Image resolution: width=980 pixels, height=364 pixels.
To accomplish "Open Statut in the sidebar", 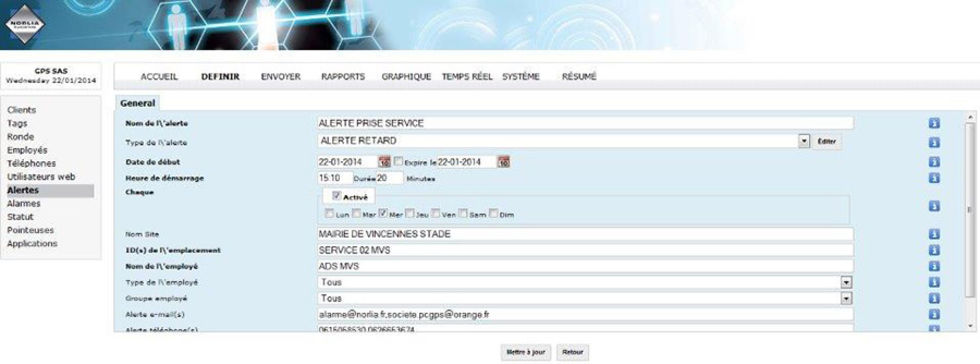I will [x=20, y=217].
